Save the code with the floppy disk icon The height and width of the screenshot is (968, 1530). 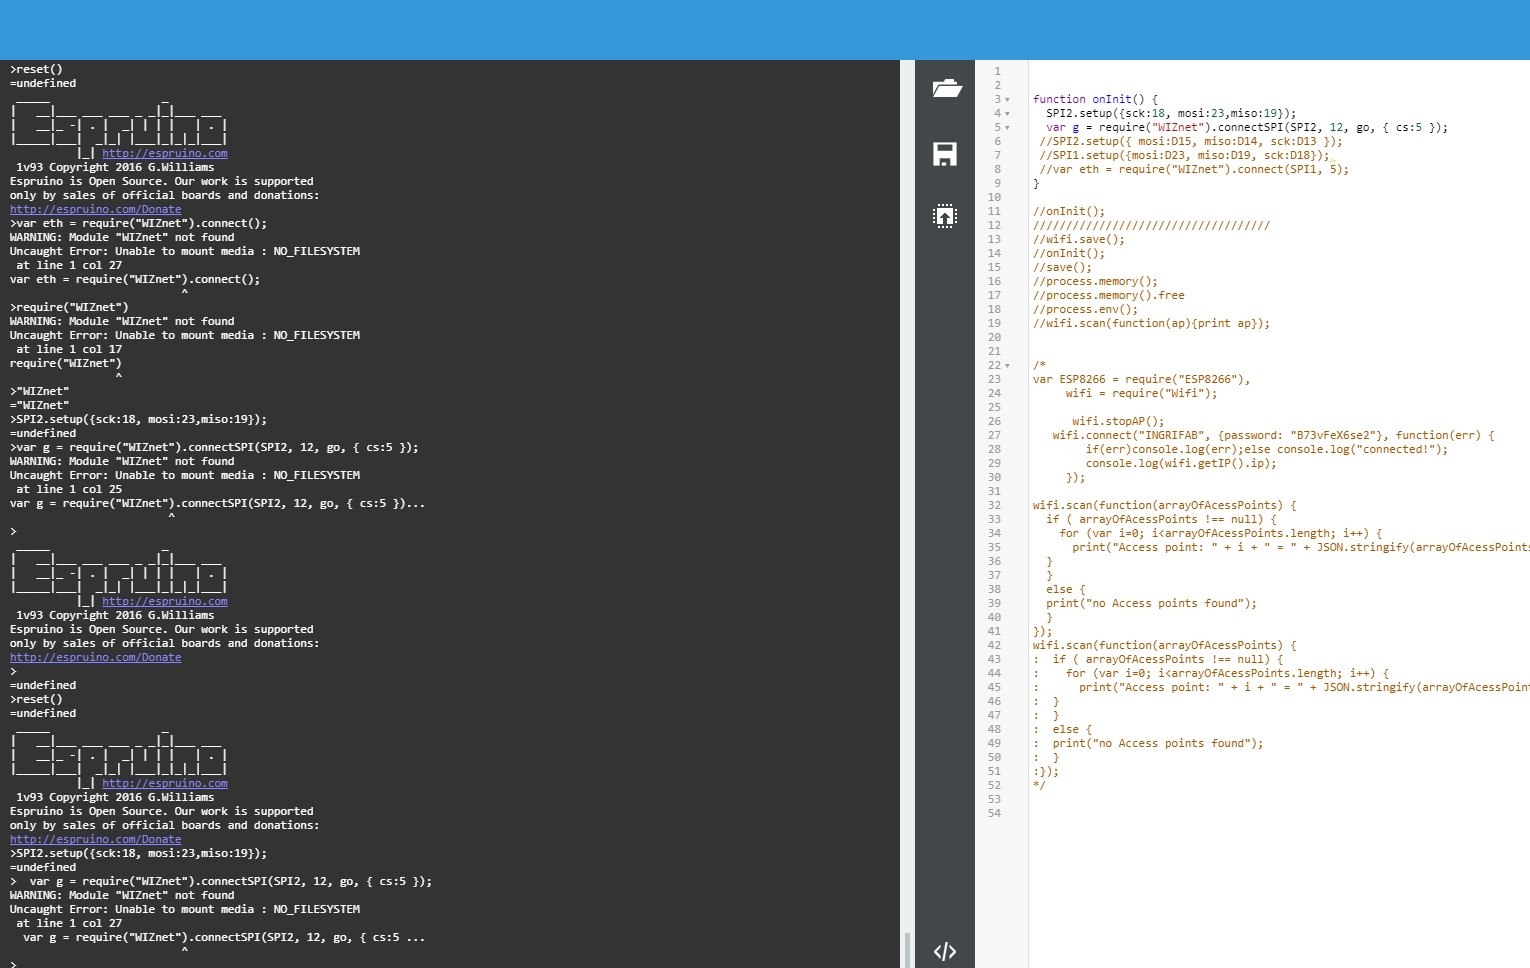945,153
